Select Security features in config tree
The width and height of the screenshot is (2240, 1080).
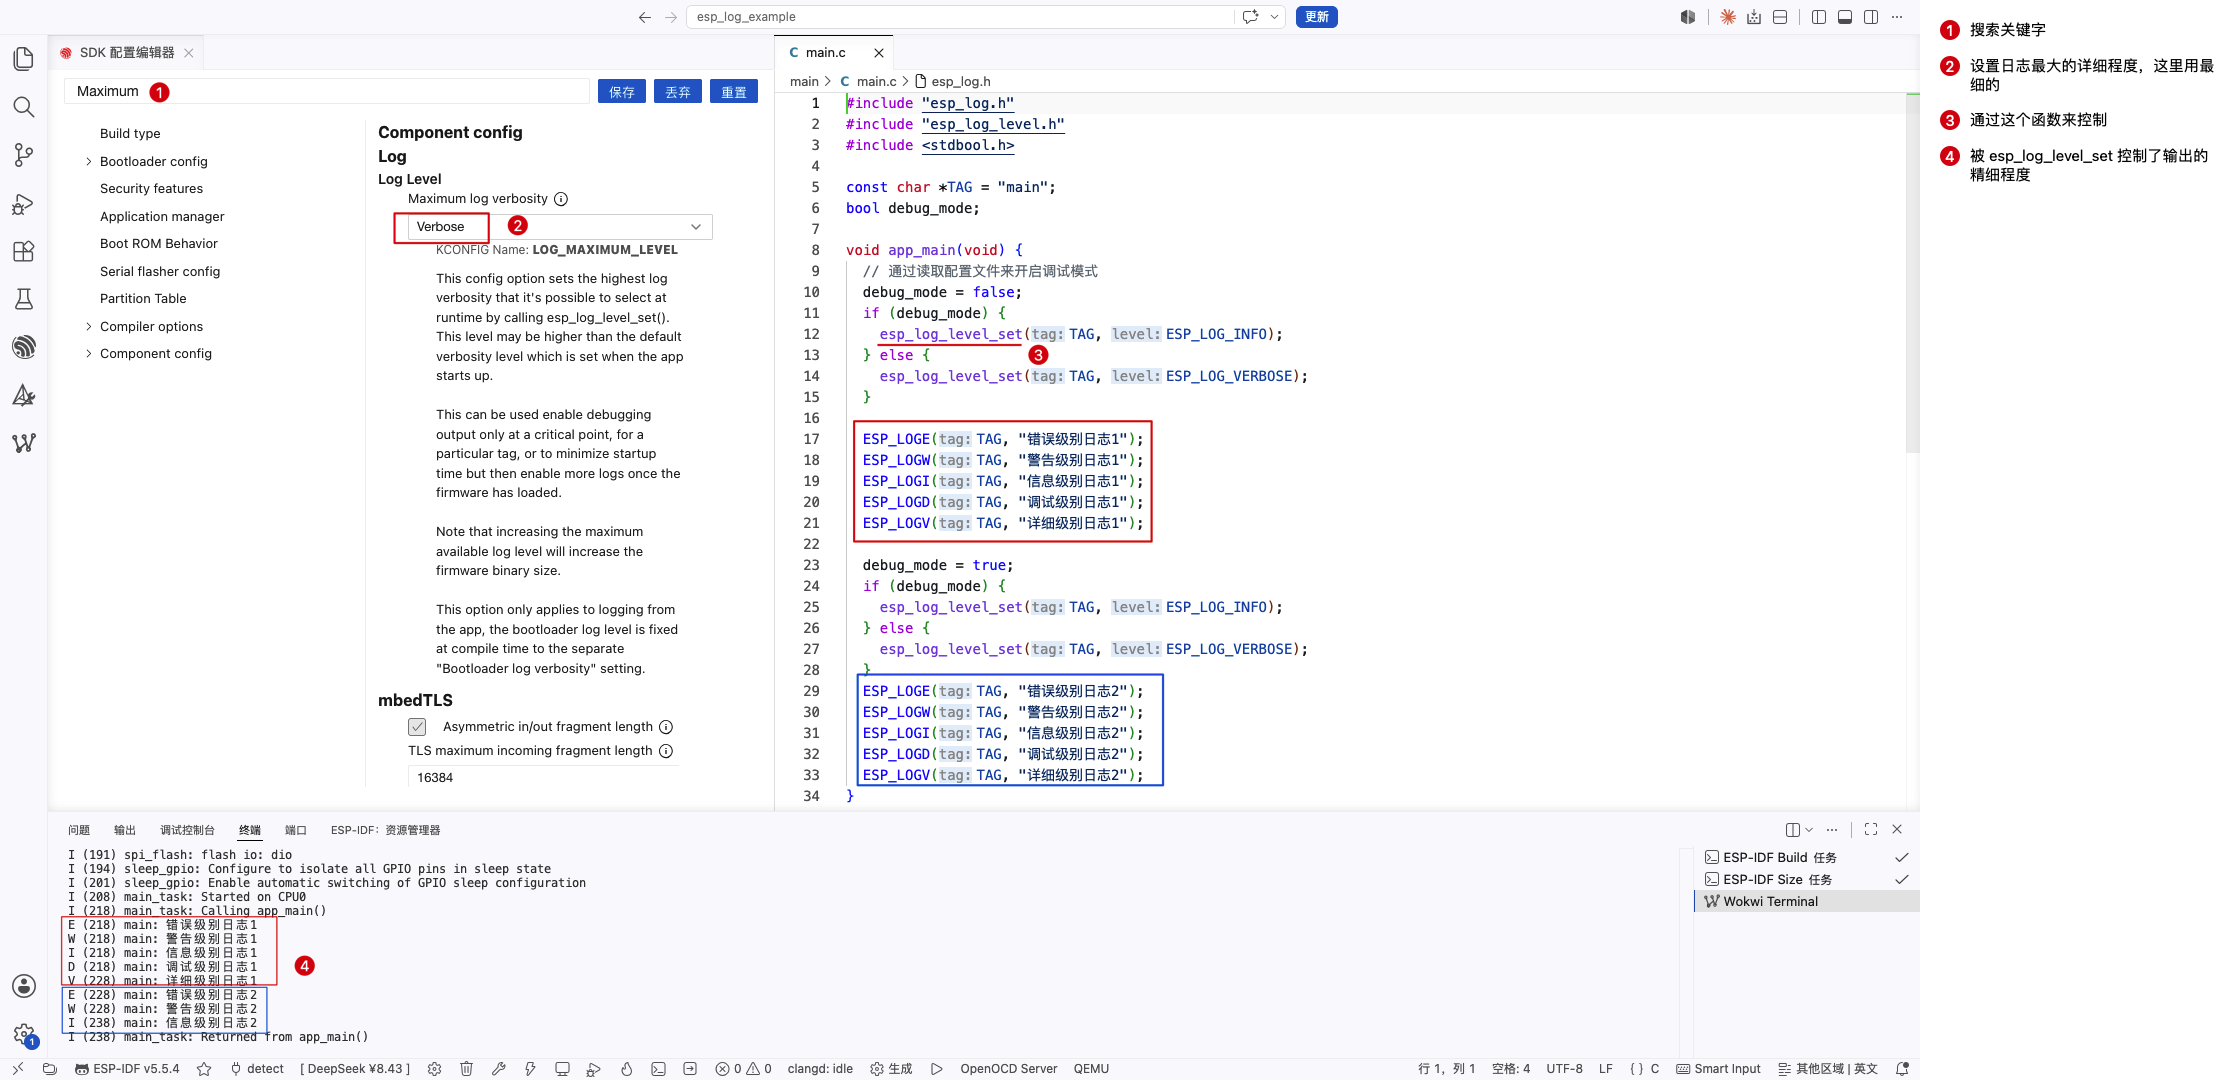(151, 188)
